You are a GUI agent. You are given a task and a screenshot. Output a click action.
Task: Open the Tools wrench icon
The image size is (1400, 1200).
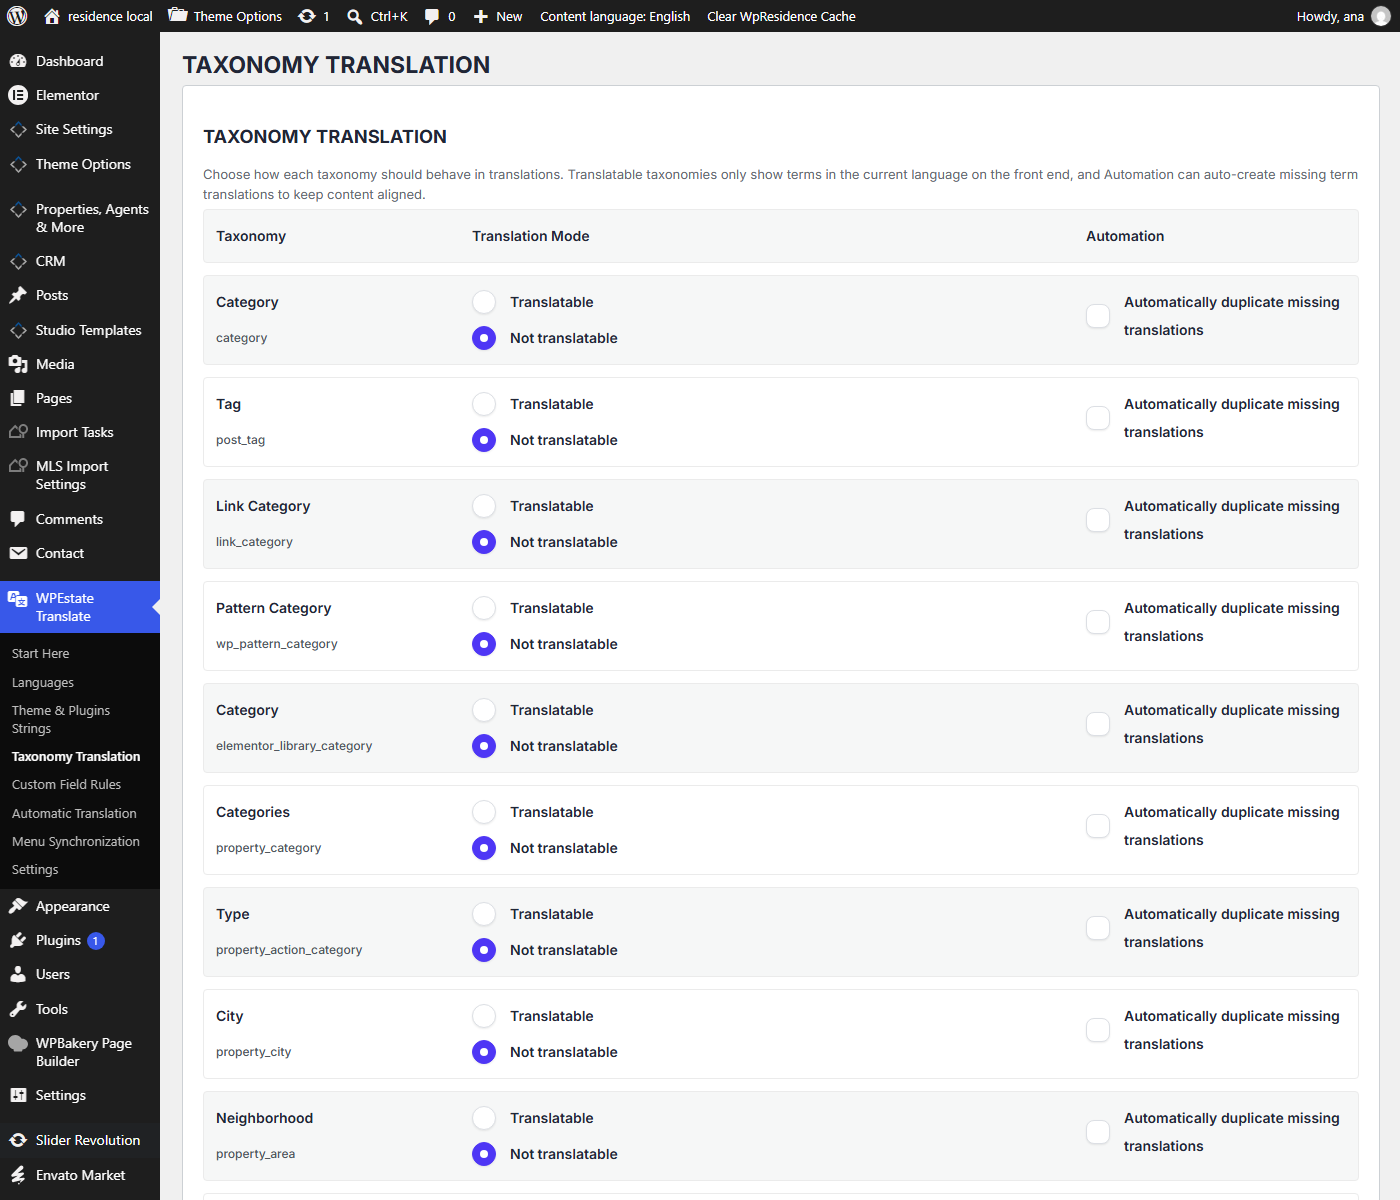coord(18,1009)
